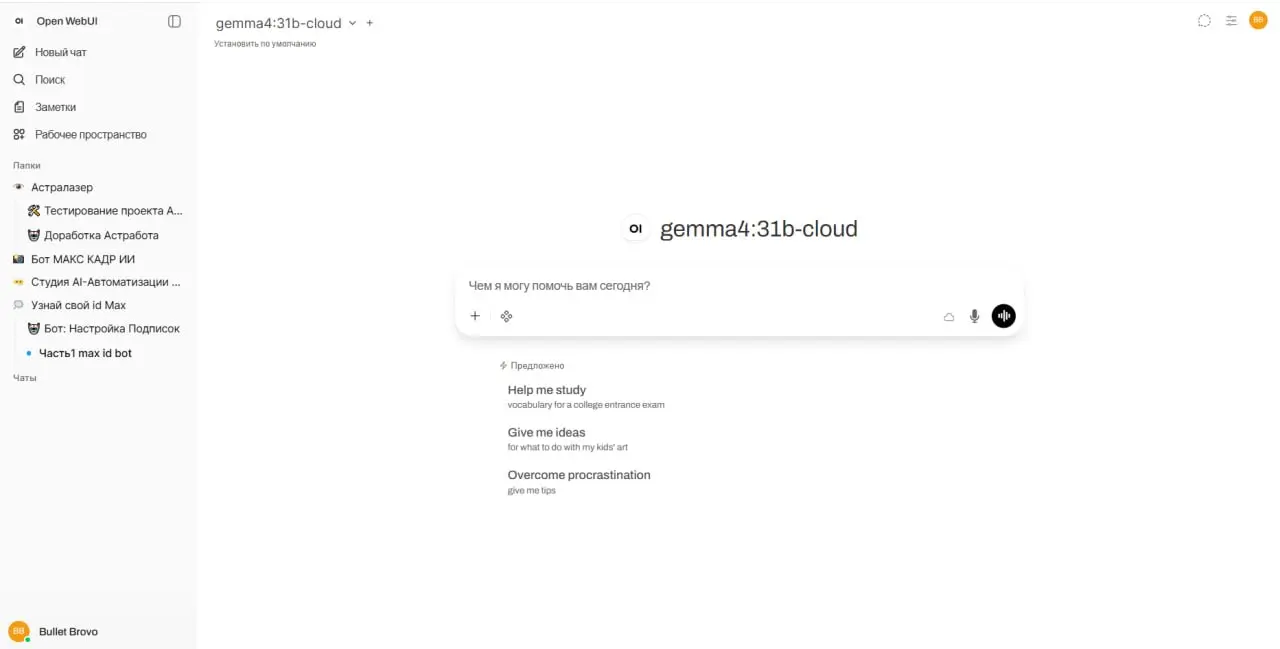Choose the Help me study suggestion
This screenshot has height=649, width=1280.
tap(586, 397)
